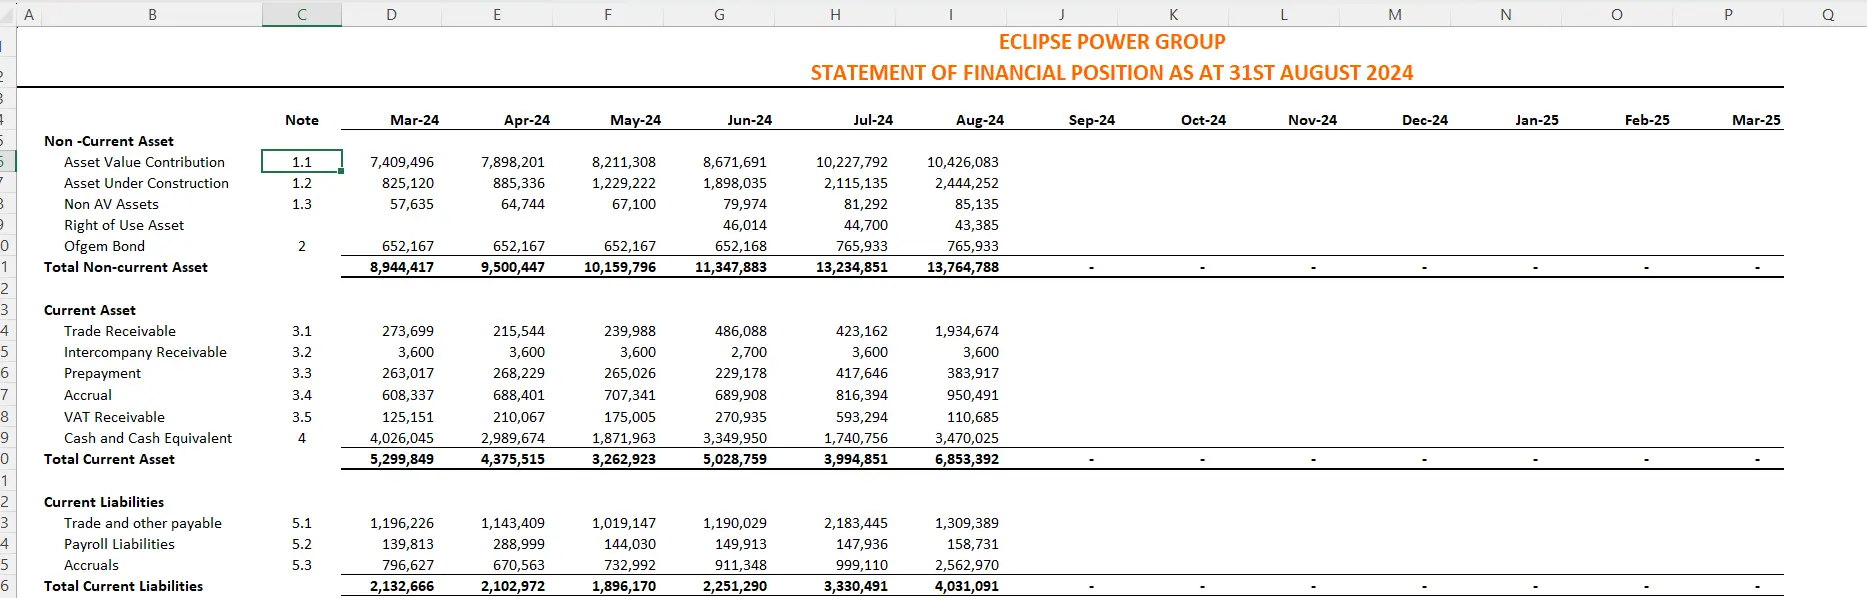Click the total 13,764,788
The image size is (1867, 598).
pos(963,267)
